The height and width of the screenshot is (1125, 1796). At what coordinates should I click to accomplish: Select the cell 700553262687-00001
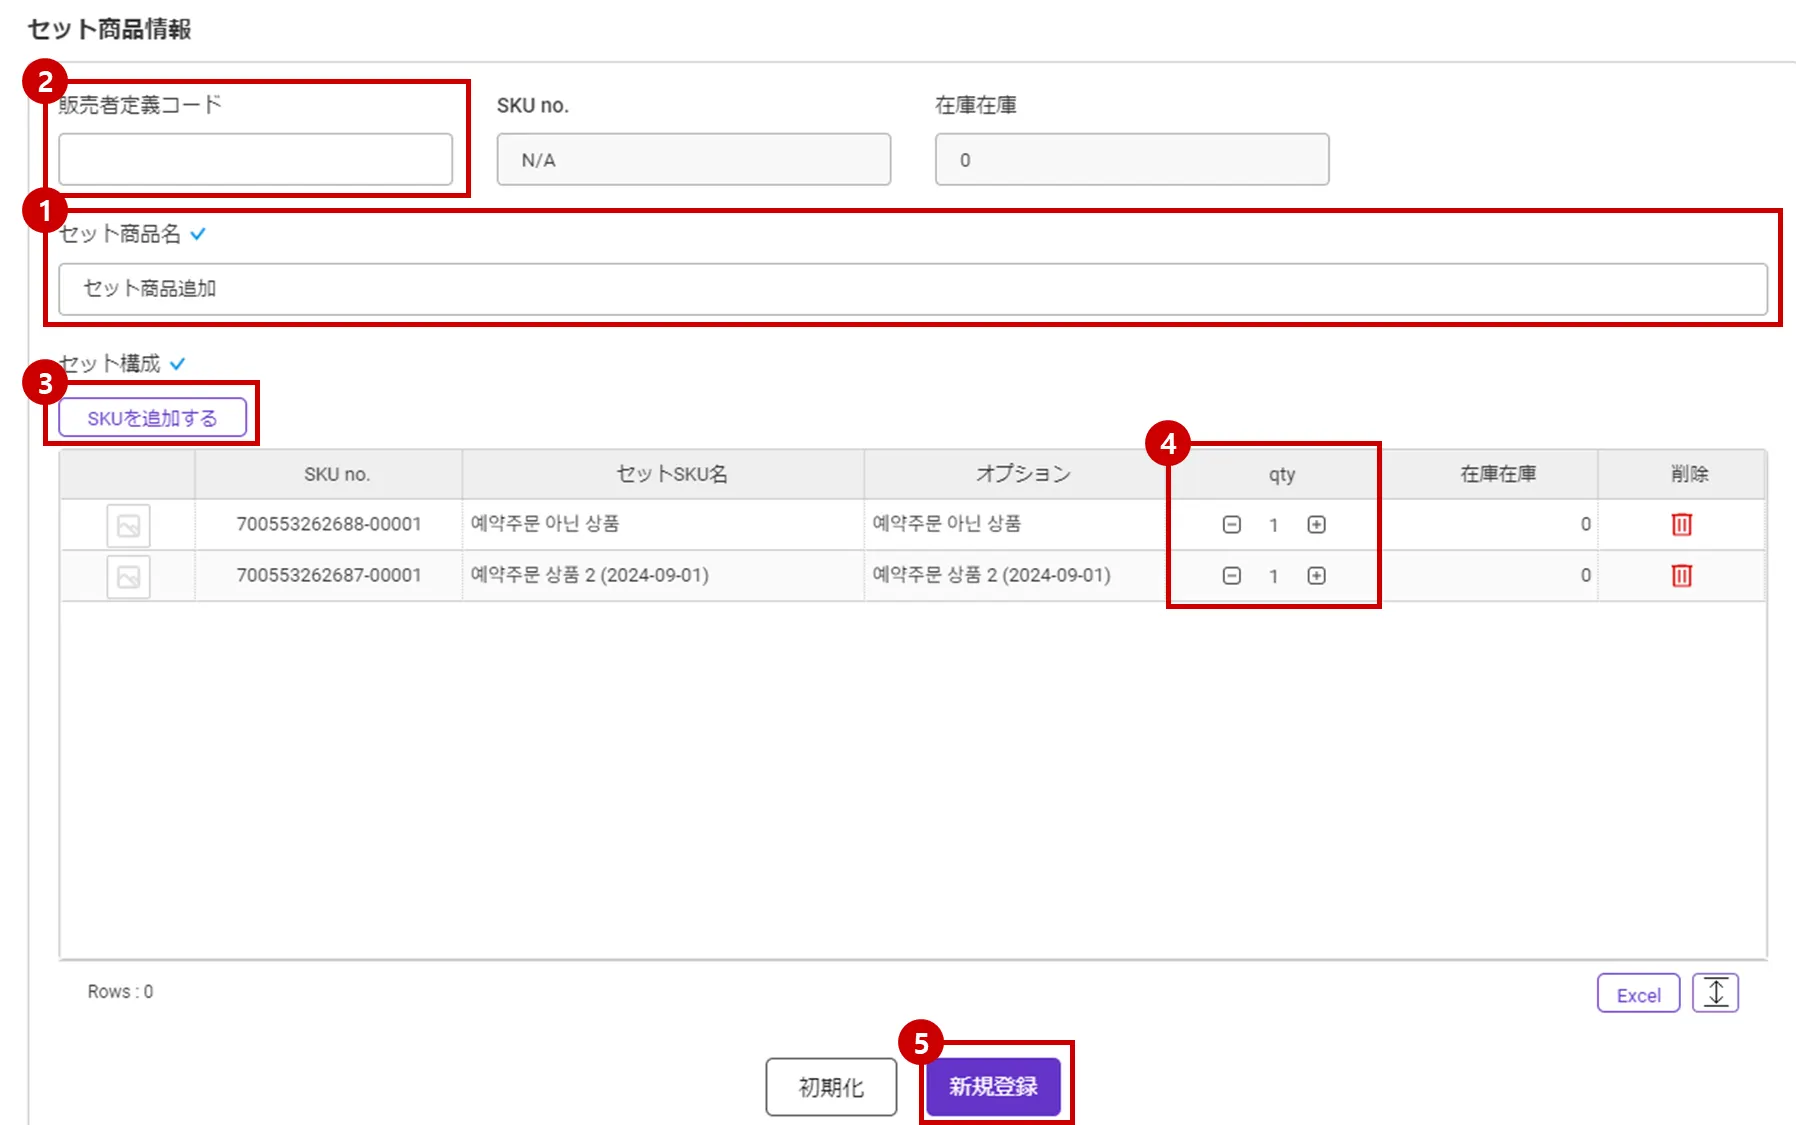tap(329, 575)
